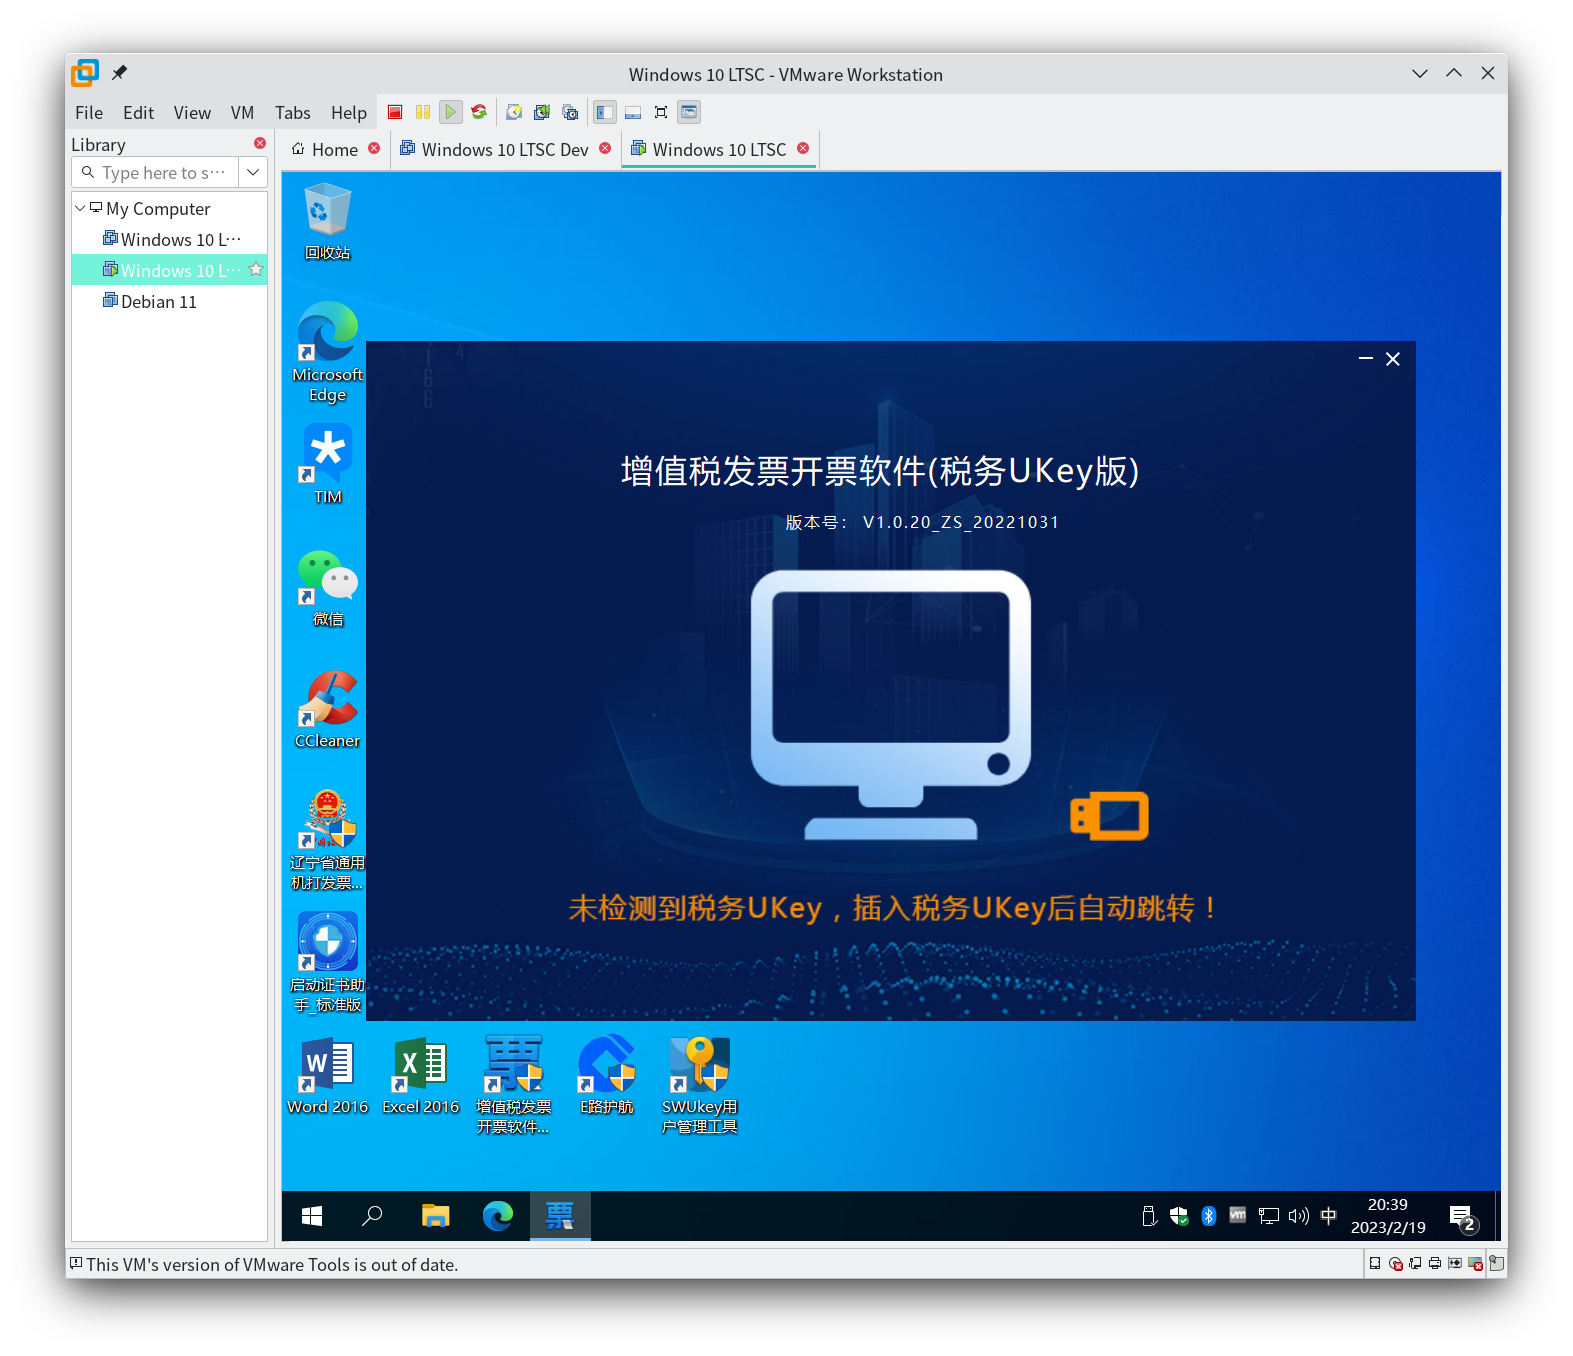The height and width of the screenshot is (1356, 1573).
Task: Click the 票 invoice app taskbar button
Action: (x=560, y=1216)
